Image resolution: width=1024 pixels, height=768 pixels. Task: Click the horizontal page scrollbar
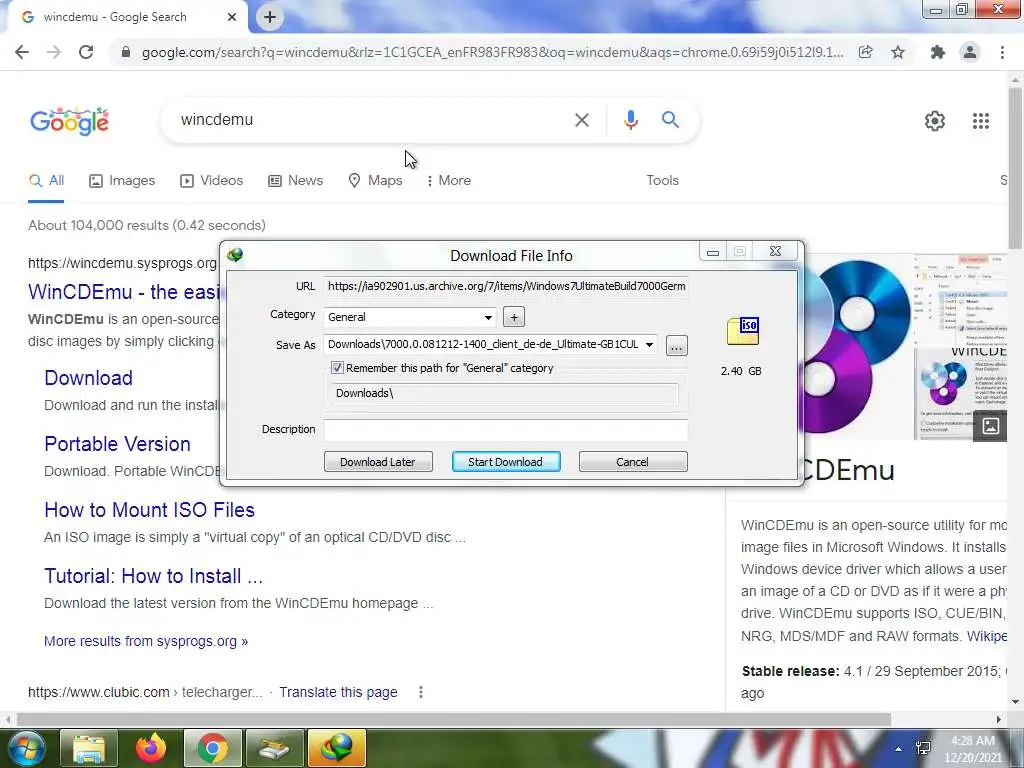click(x=454, y=720)
